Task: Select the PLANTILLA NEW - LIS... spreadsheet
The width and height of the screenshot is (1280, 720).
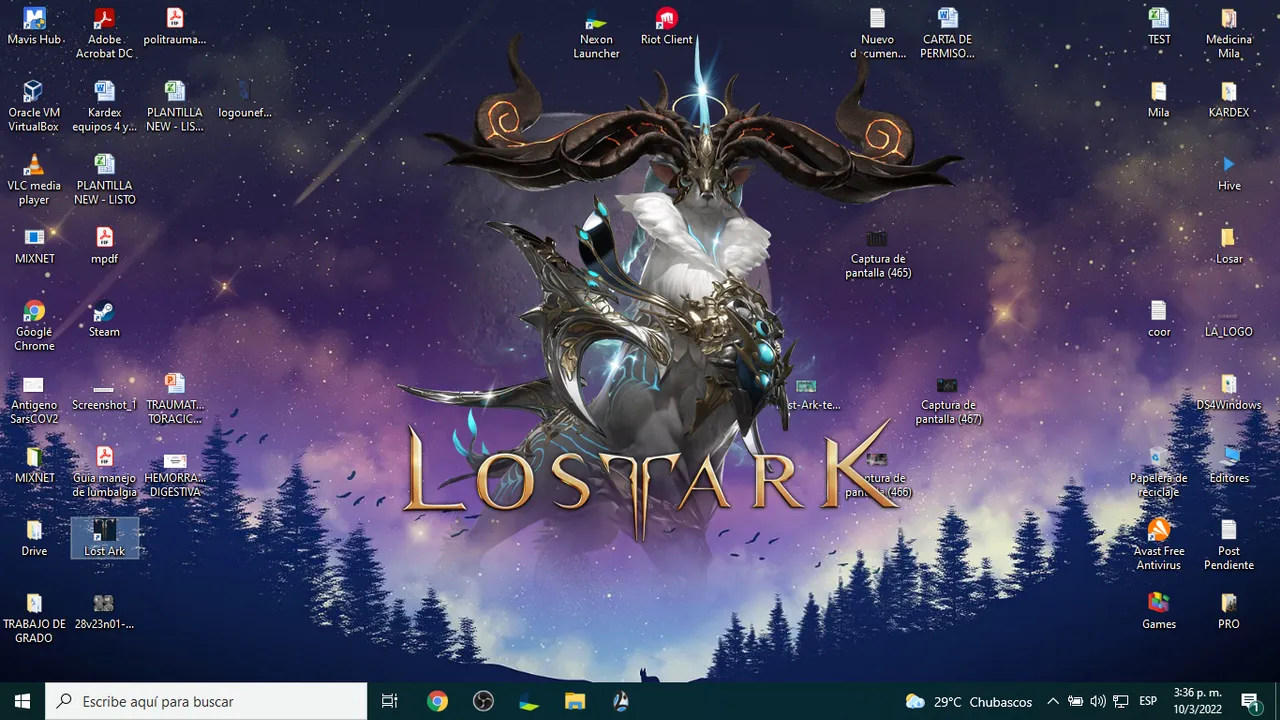Action: (x=174, y=106)
